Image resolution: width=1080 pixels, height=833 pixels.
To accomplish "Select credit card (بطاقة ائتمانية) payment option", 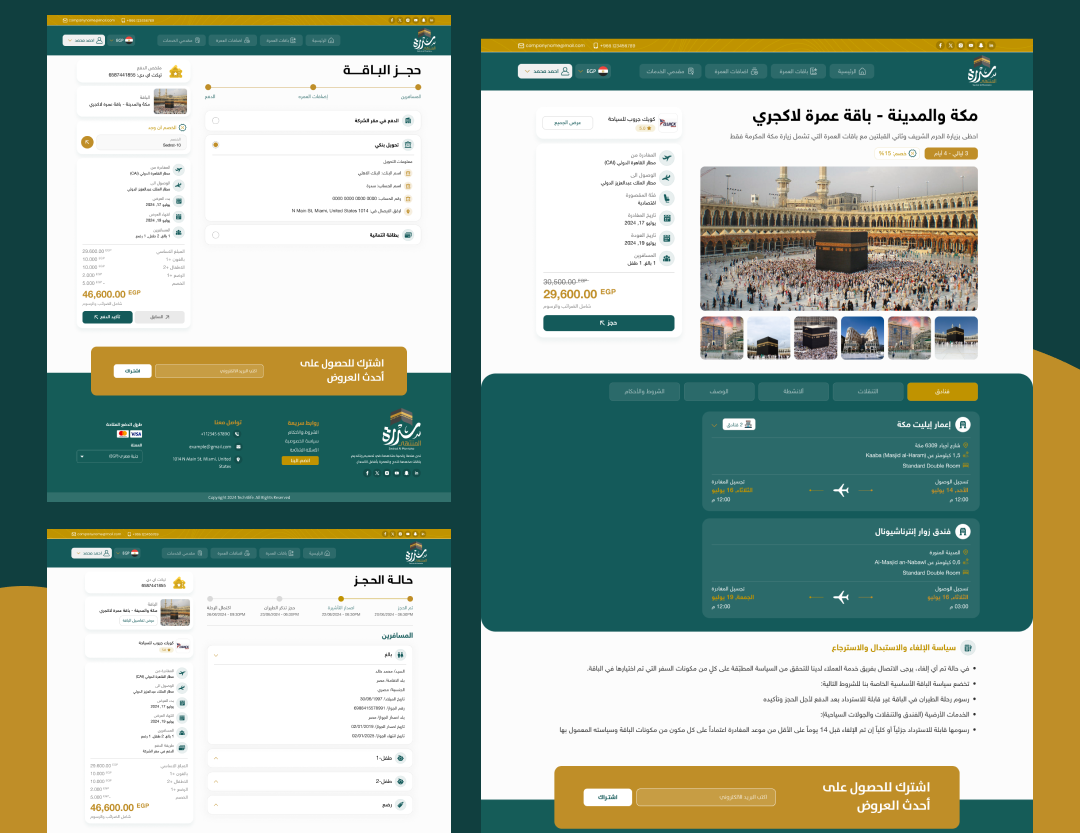I will click(216, 235).
